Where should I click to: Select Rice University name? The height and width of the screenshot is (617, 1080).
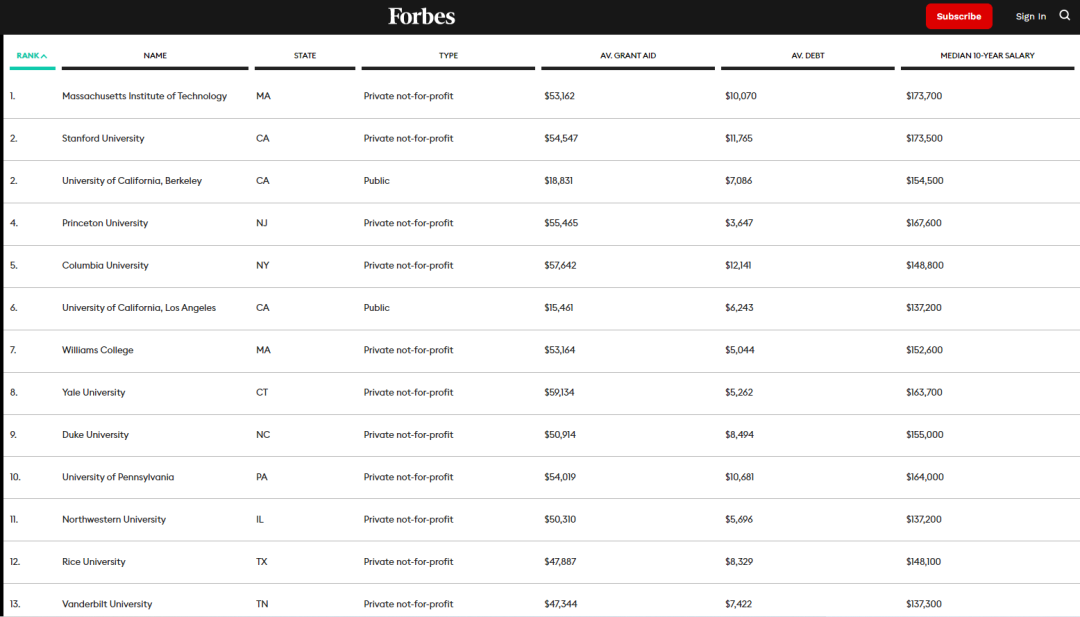[94, 562]
